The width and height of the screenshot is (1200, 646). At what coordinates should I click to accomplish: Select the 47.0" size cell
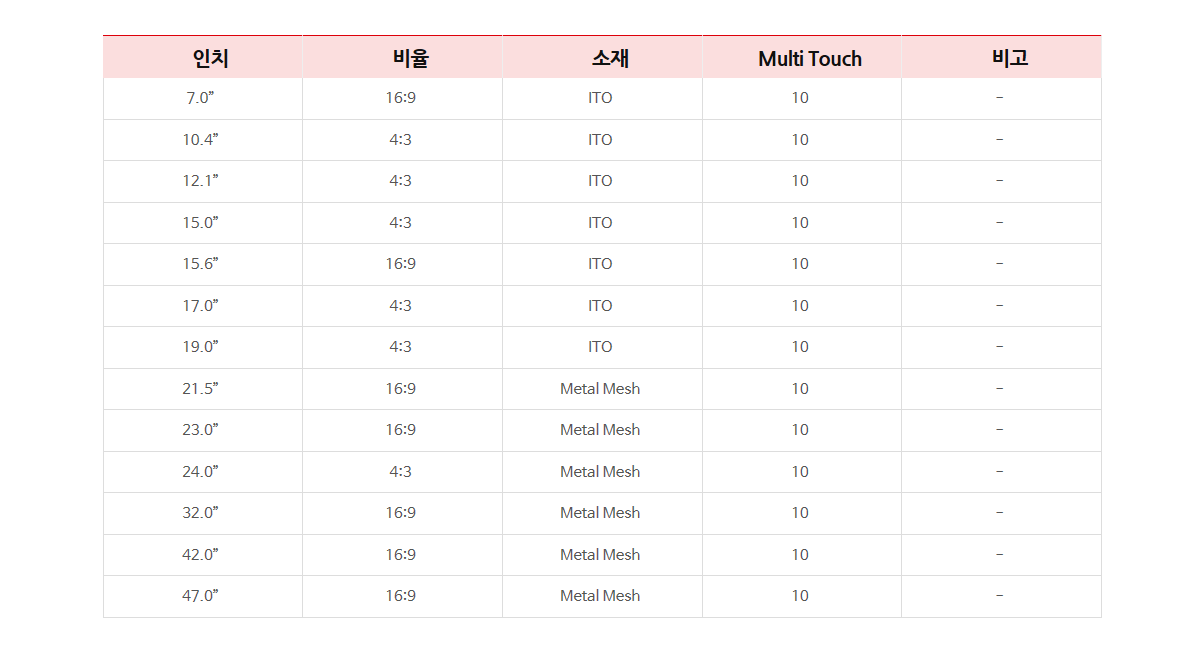click(203, 596)
